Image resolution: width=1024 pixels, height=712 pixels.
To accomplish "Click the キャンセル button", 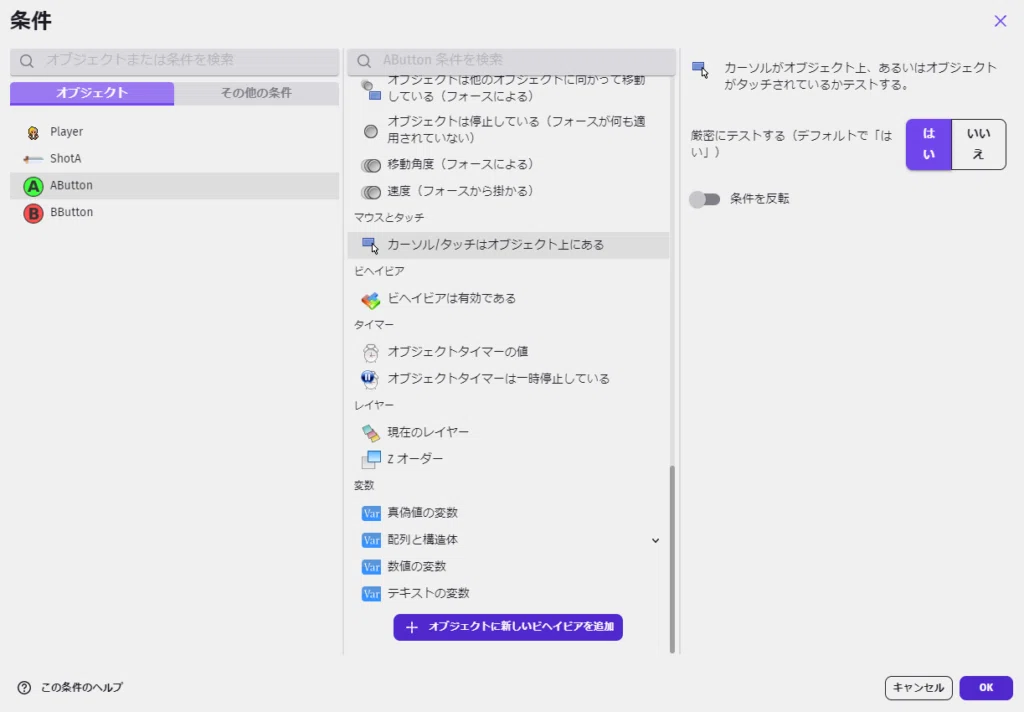I will pos(918,687).
